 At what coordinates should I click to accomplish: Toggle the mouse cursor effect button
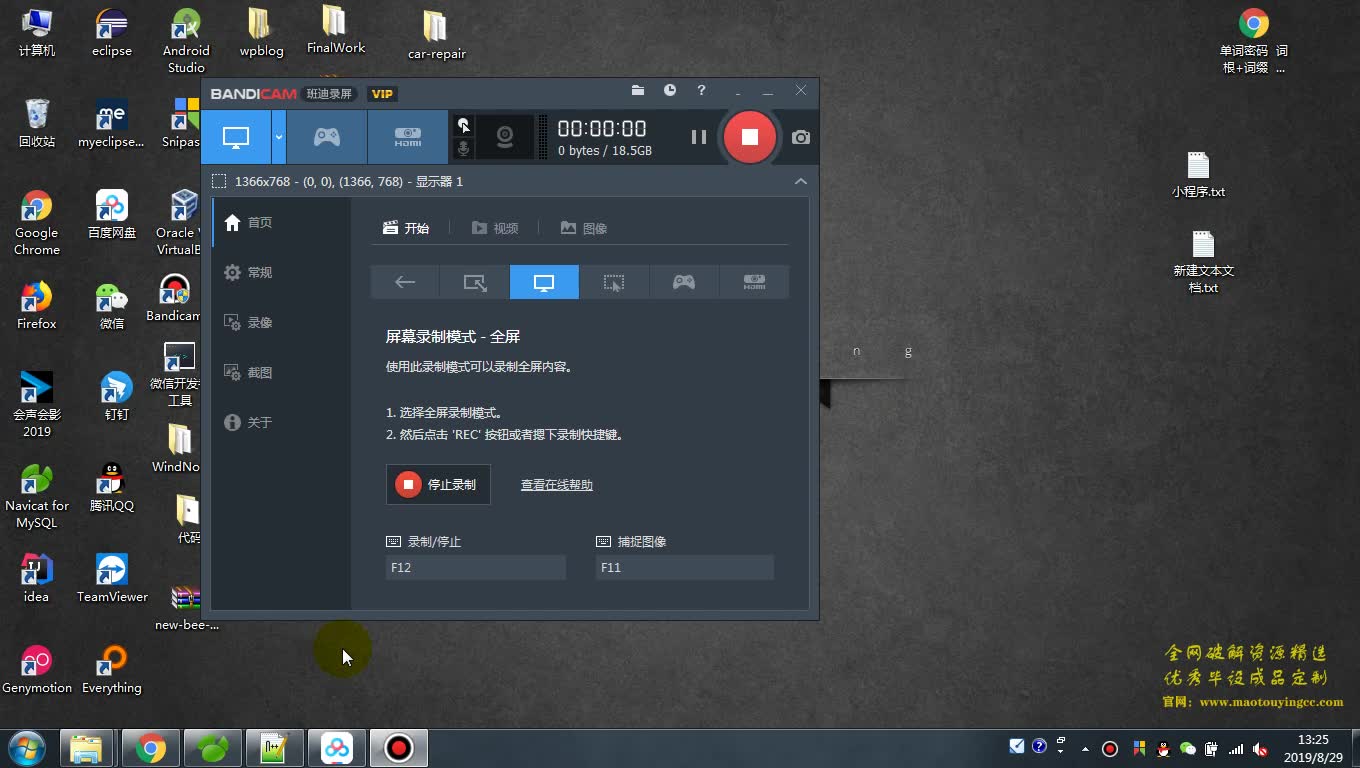pyautogui.click(x=463, y=125)
